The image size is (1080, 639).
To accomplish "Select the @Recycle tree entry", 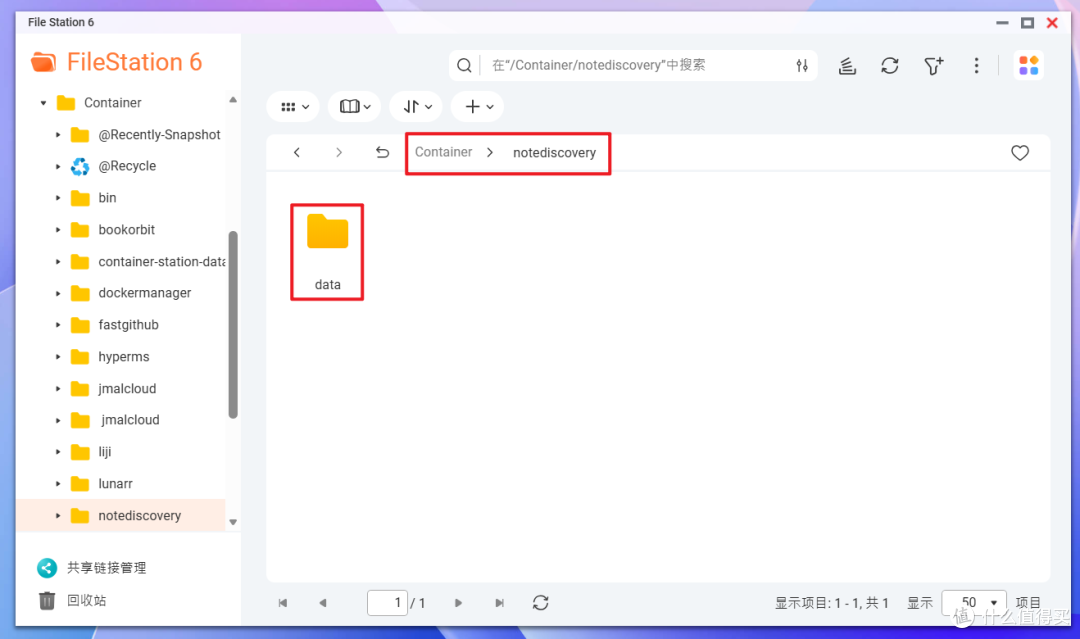I will (x=127, y=166).
